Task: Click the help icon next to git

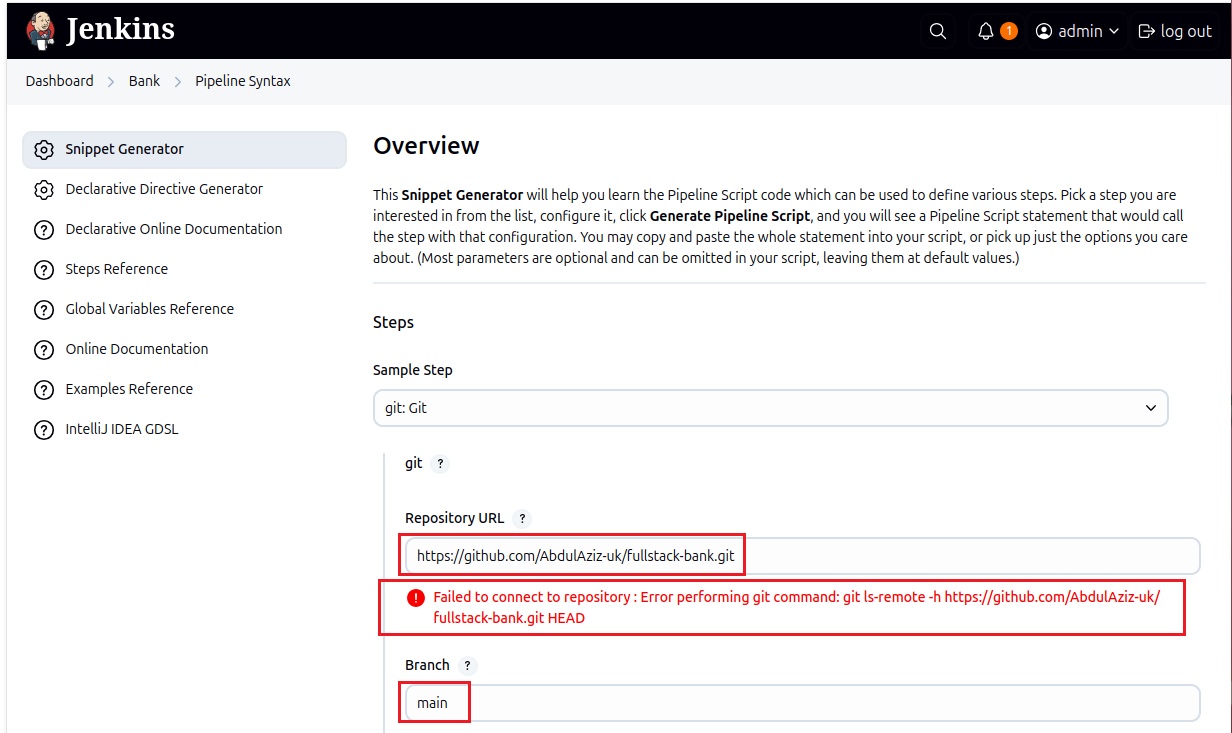Action: click(x=440, y=464)
